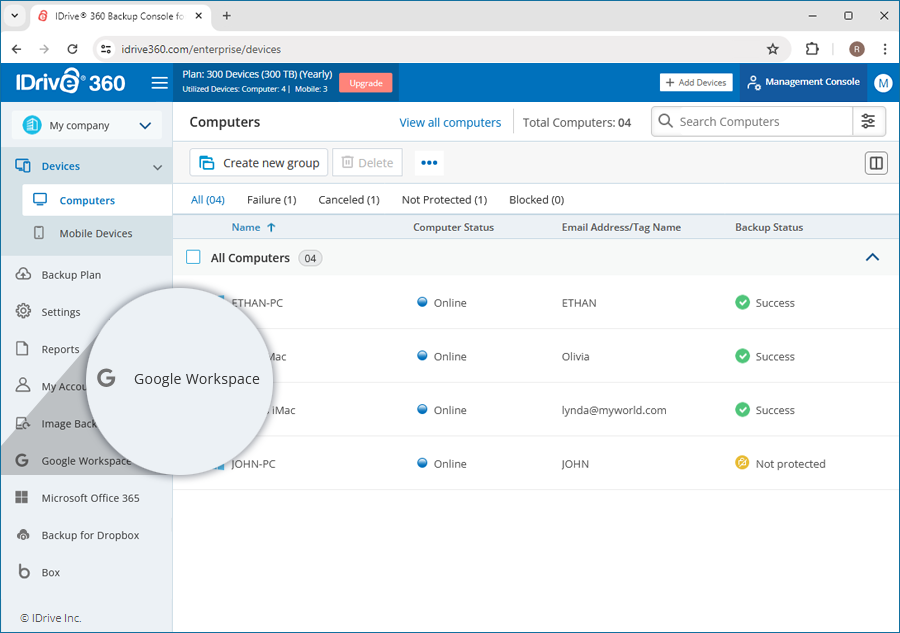Follow the View all computers link
This screenshot has width=900, height=633.
click(450, 122)
